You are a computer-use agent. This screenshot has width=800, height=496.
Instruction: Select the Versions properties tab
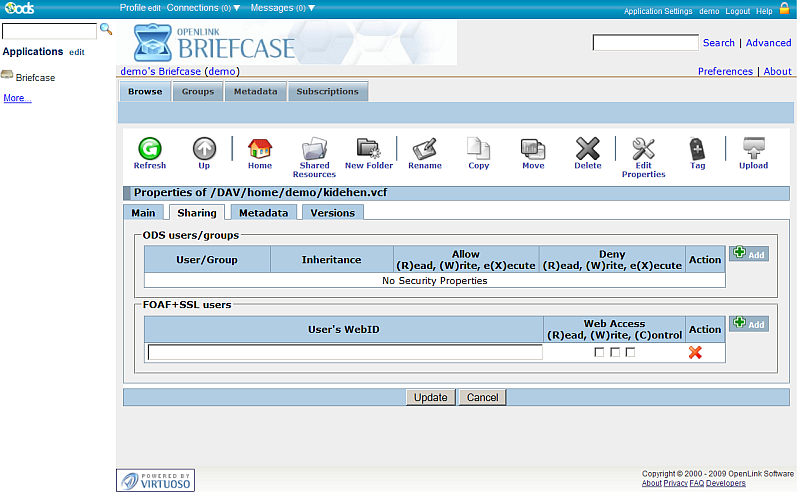tap(333, 213)
